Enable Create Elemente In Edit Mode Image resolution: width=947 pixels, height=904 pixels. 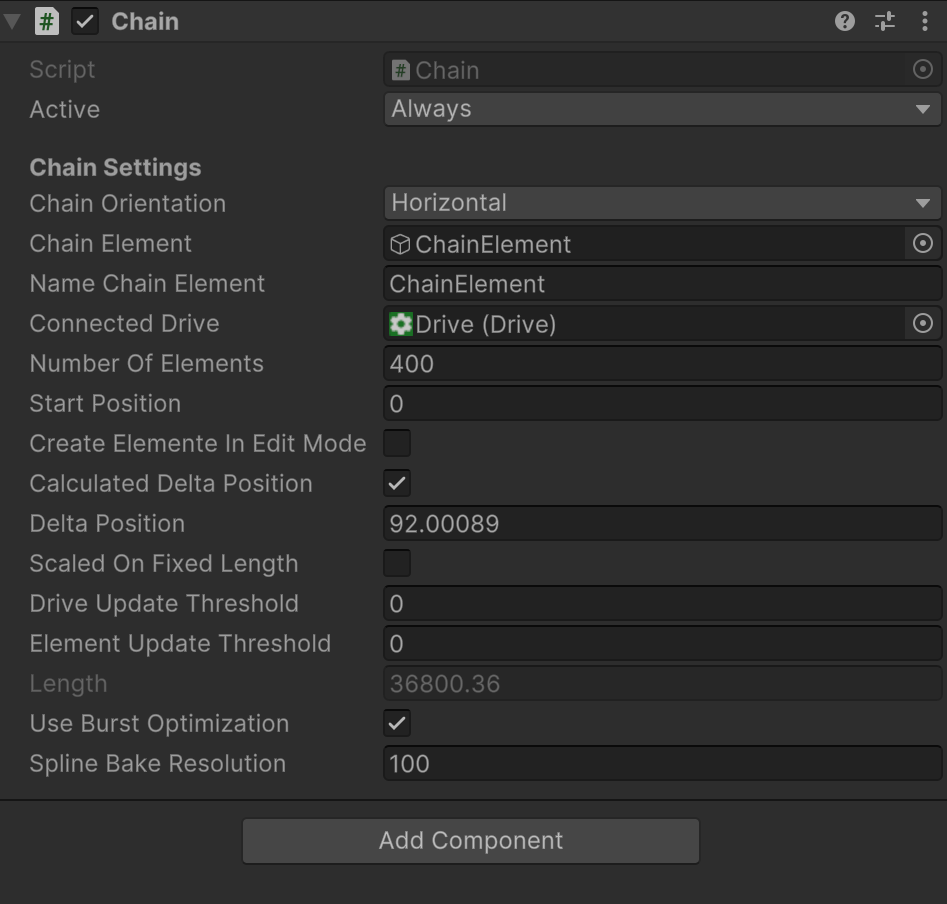397,443
